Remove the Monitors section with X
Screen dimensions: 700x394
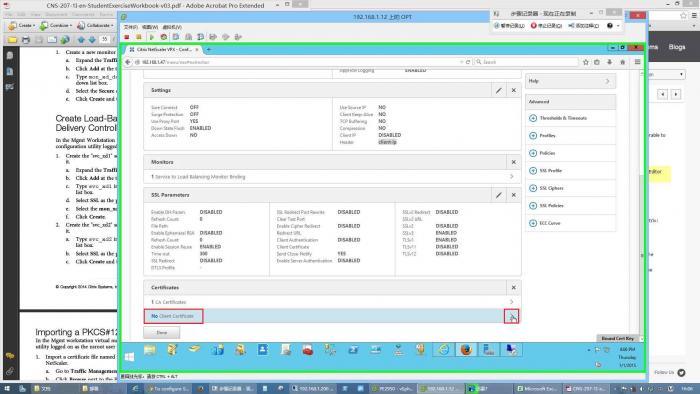(x=513, y=162)
